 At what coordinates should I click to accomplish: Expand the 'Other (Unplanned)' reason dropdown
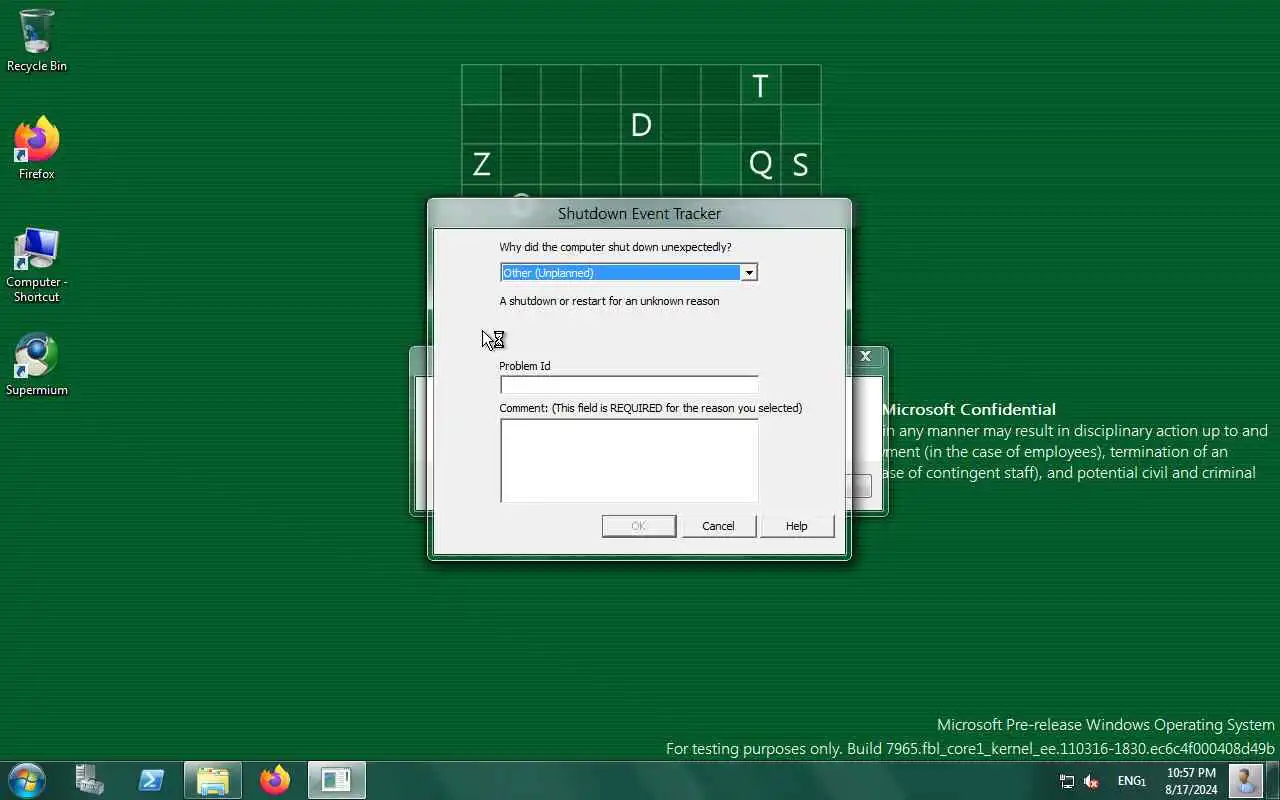click(748, 273)
